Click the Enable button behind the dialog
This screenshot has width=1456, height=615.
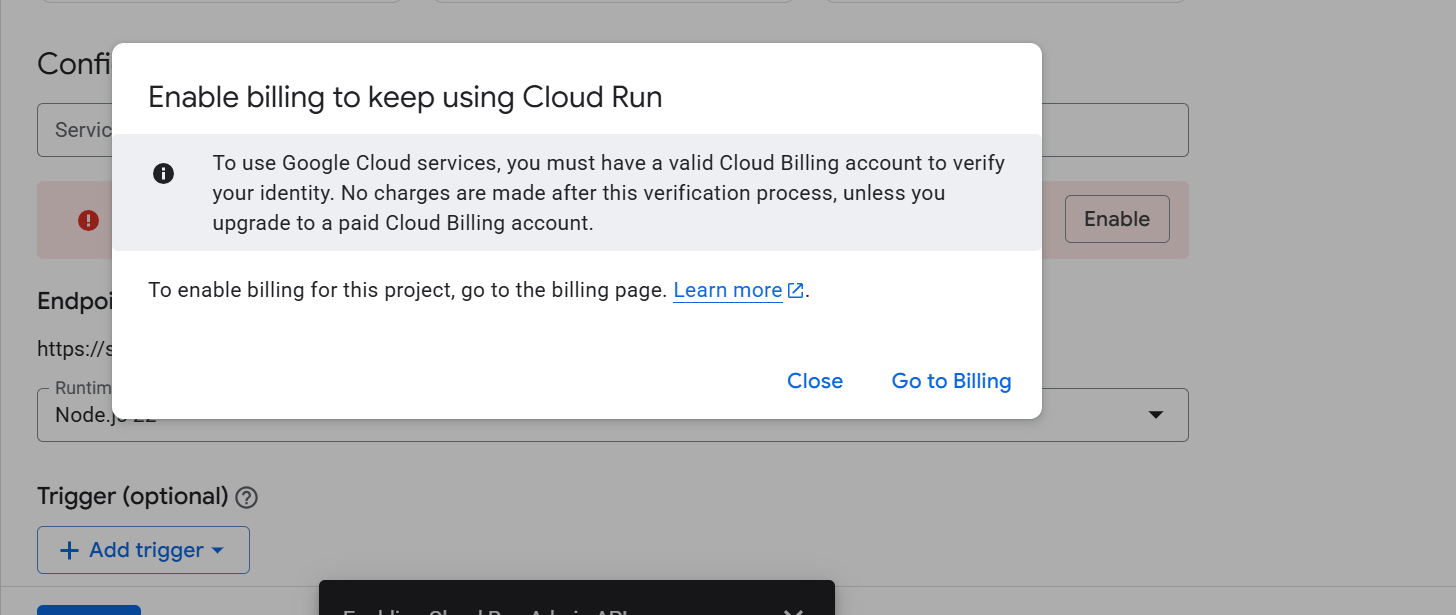click(1117, 219)
